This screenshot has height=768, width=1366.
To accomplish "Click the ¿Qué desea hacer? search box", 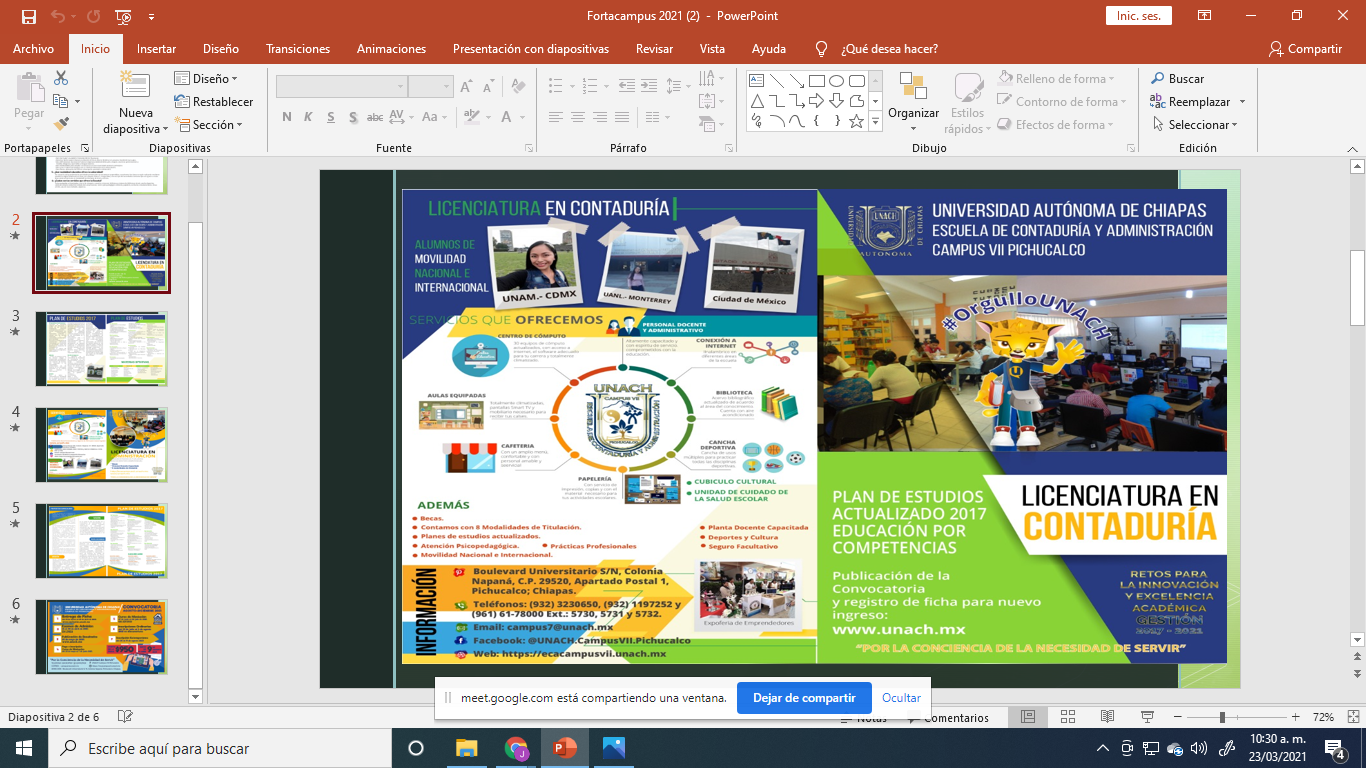I will coord(878,48).
